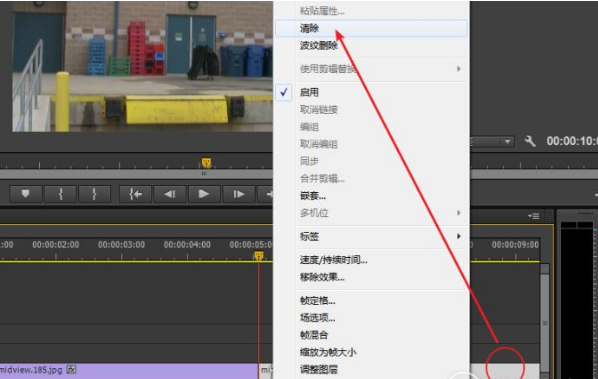Click 00:00:09:00 on the timeline ruler
Screen dimensions: 598x379
pos(515,244)
